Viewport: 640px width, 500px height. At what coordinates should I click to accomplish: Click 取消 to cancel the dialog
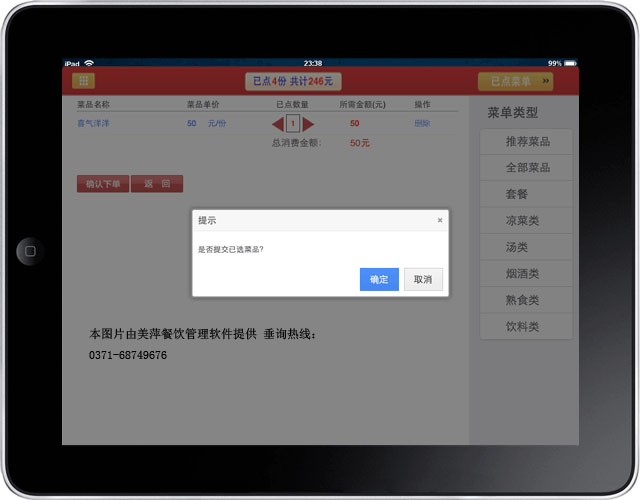pyautogui.click(x=423, y=280)
